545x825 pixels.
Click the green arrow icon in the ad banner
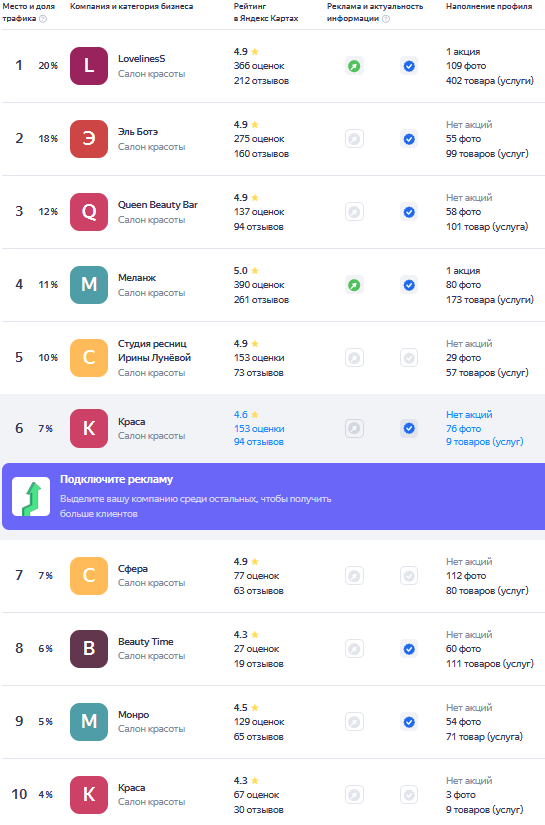tap(31, 497)
